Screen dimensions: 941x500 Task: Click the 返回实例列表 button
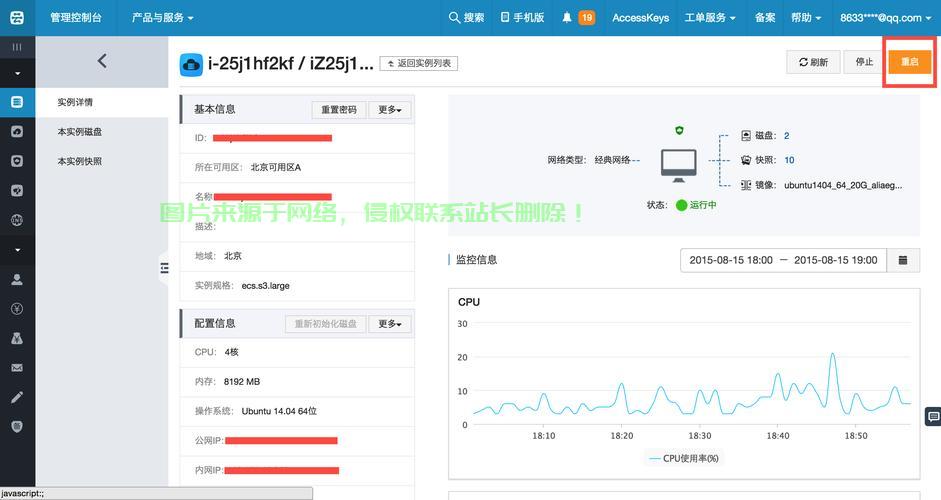[x=419, y=63]
